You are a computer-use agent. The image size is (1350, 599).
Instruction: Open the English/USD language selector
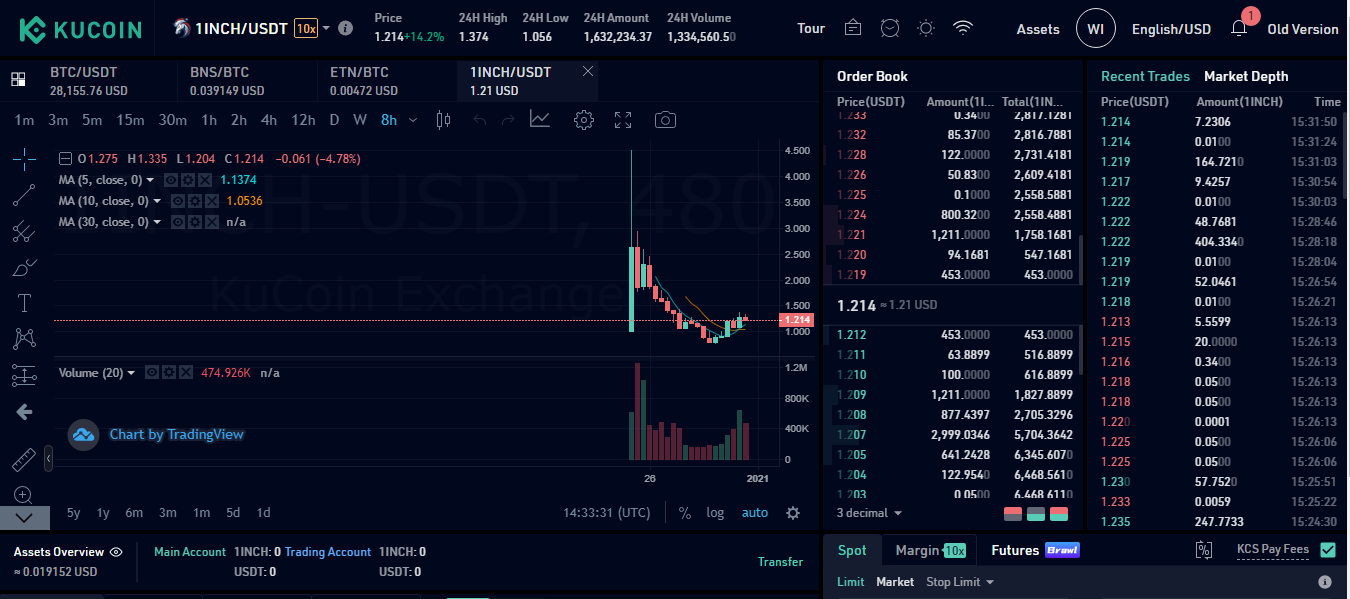point(1171,29)
